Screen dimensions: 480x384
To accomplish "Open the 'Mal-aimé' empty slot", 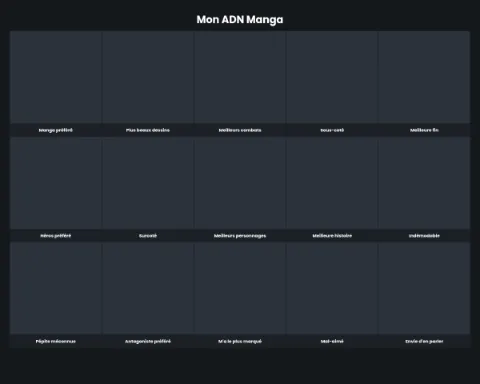I will coord(332,288).
